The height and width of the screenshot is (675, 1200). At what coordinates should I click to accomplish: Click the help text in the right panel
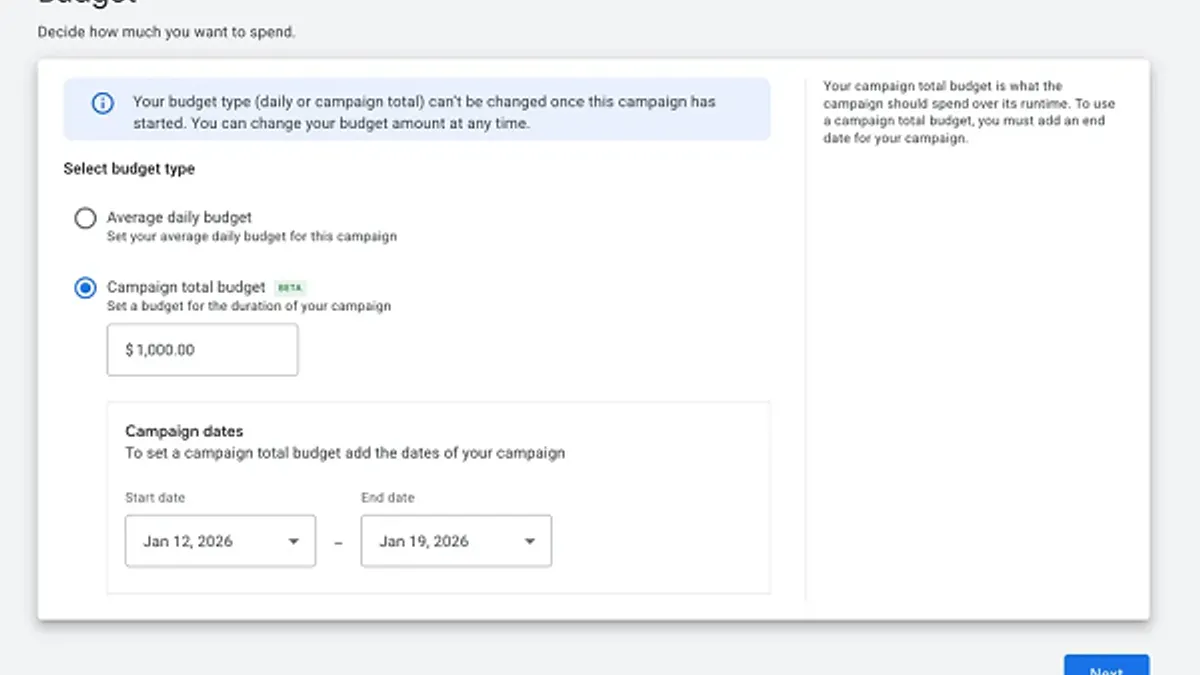(969, 112)
